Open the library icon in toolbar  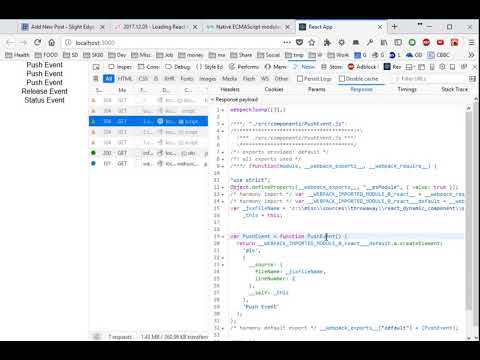click(384, 42)
